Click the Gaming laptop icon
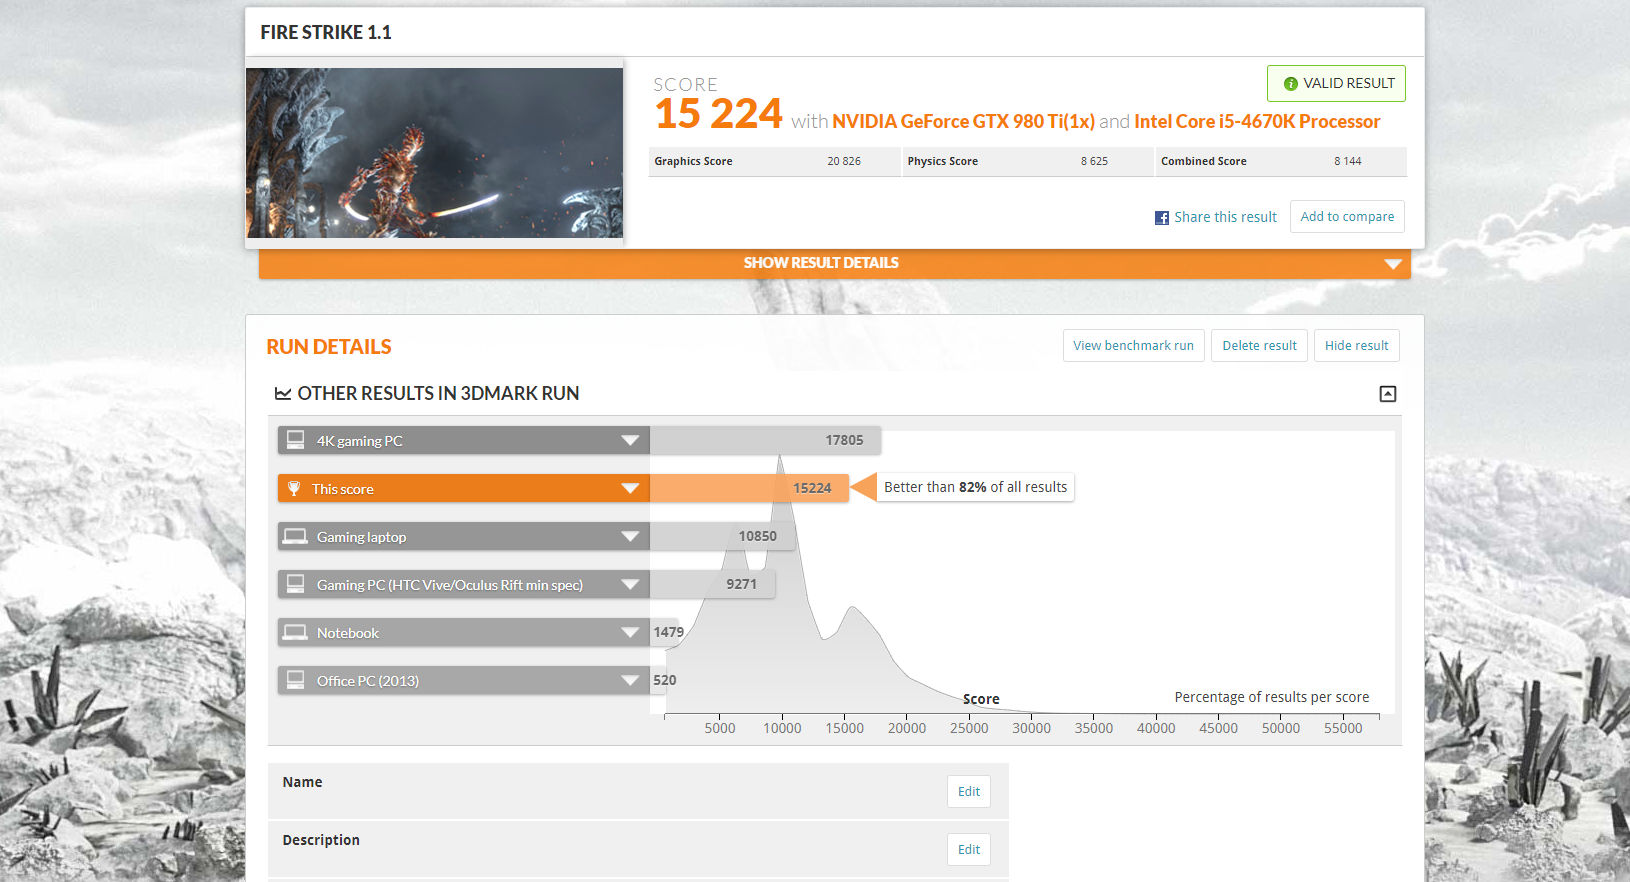 point(295,537)
